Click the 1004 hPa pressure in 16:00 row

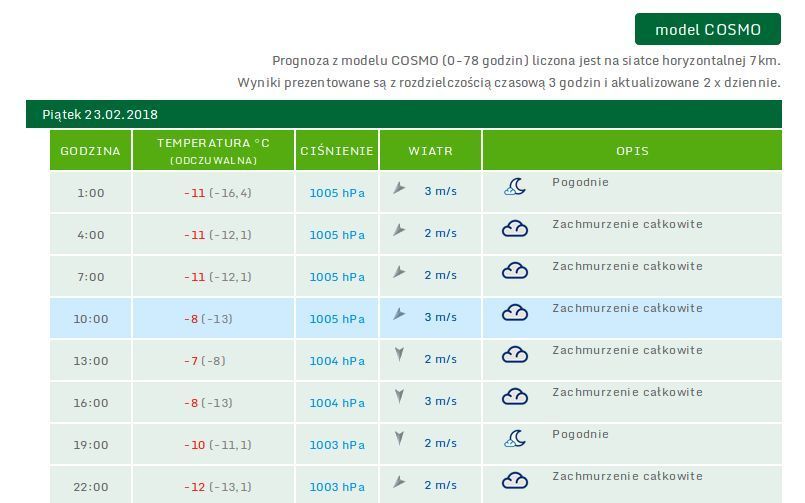click(337, 403)
